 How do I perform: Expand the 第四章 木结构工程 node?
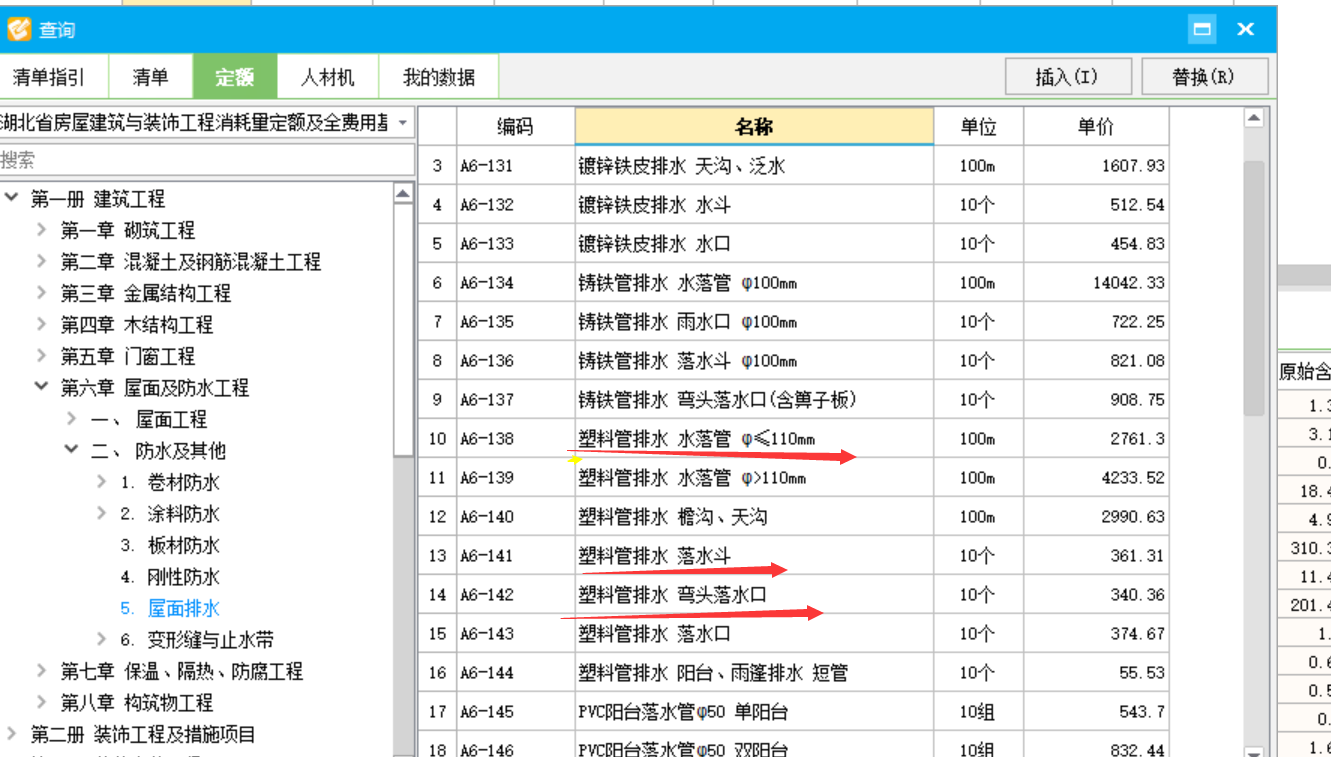(x=41, y=325)
